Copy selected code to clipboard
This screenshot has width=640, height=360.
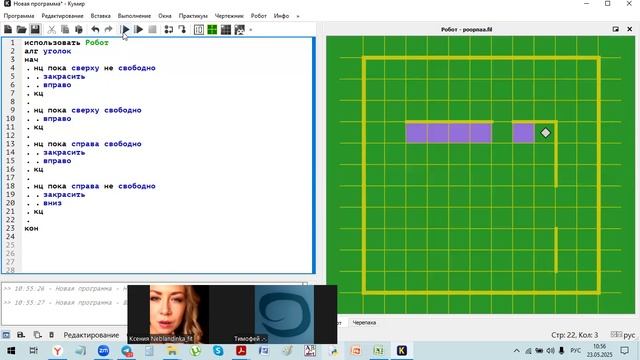tap(65, 29)
